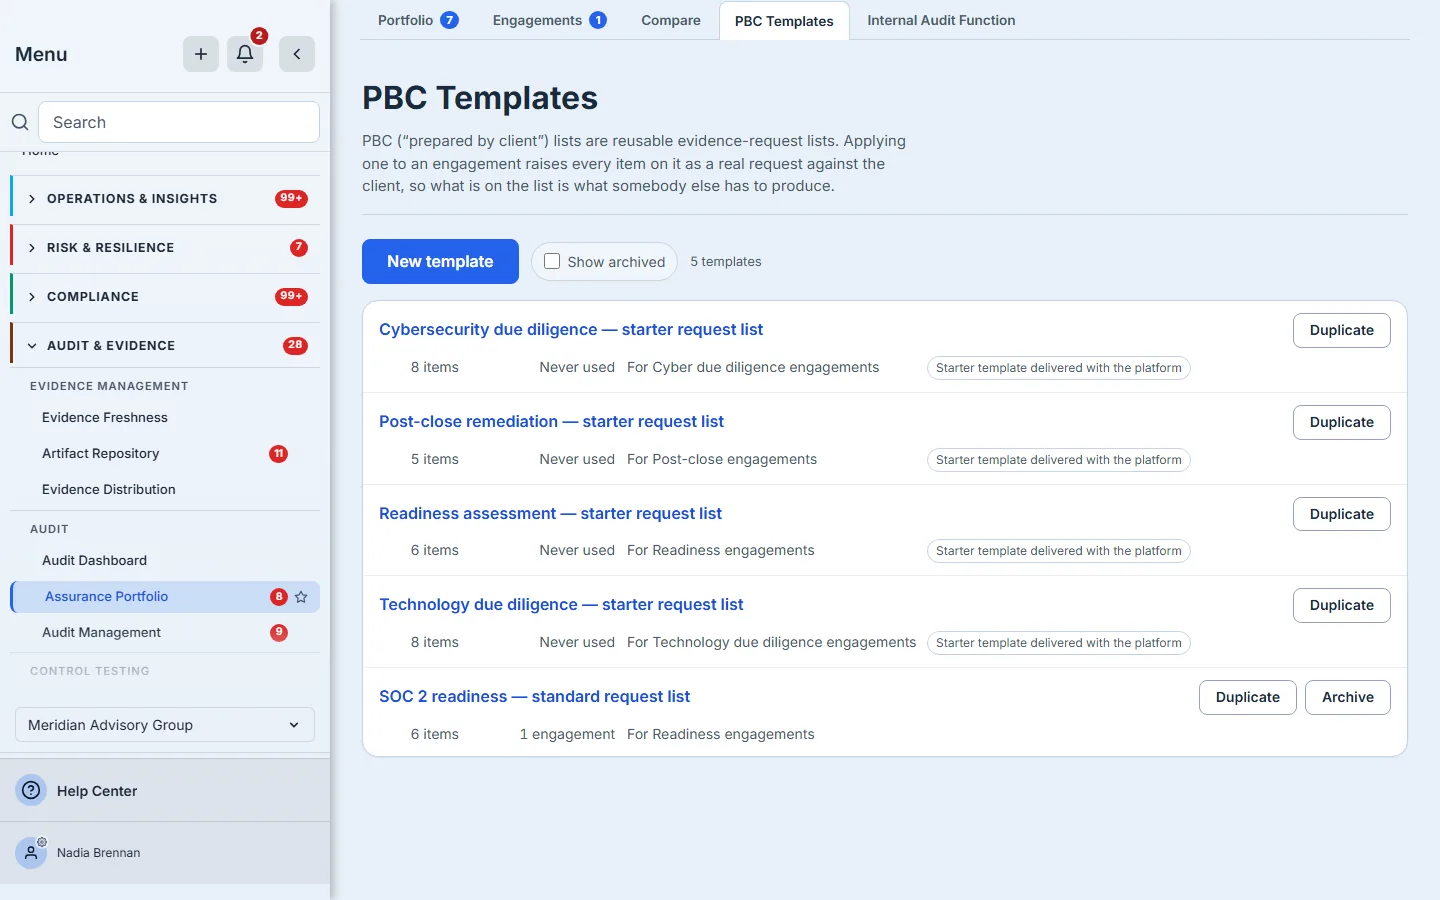
Task: Click the New template button
Action: (440, 261)
